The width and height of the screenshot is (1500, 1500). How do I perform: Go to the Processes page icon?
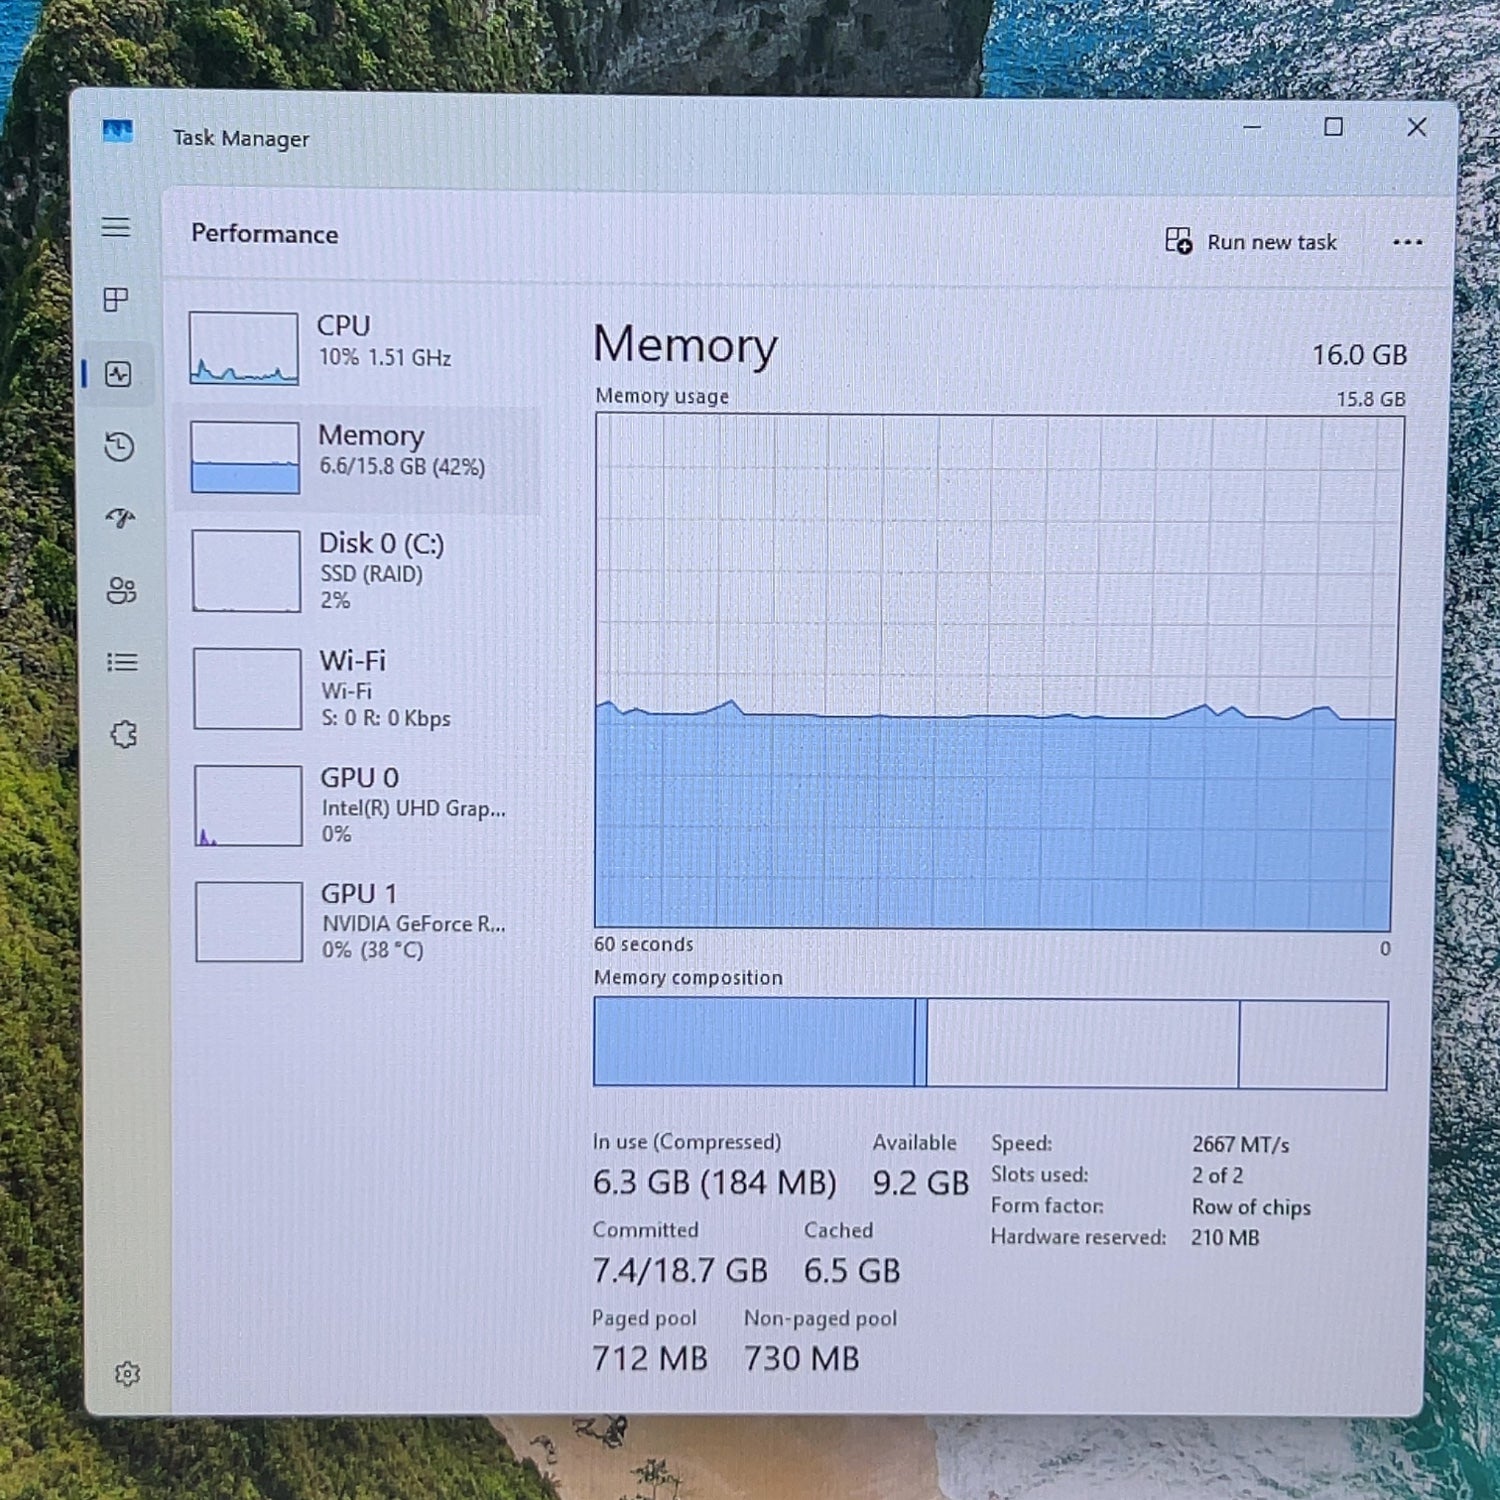click(116, 299)
